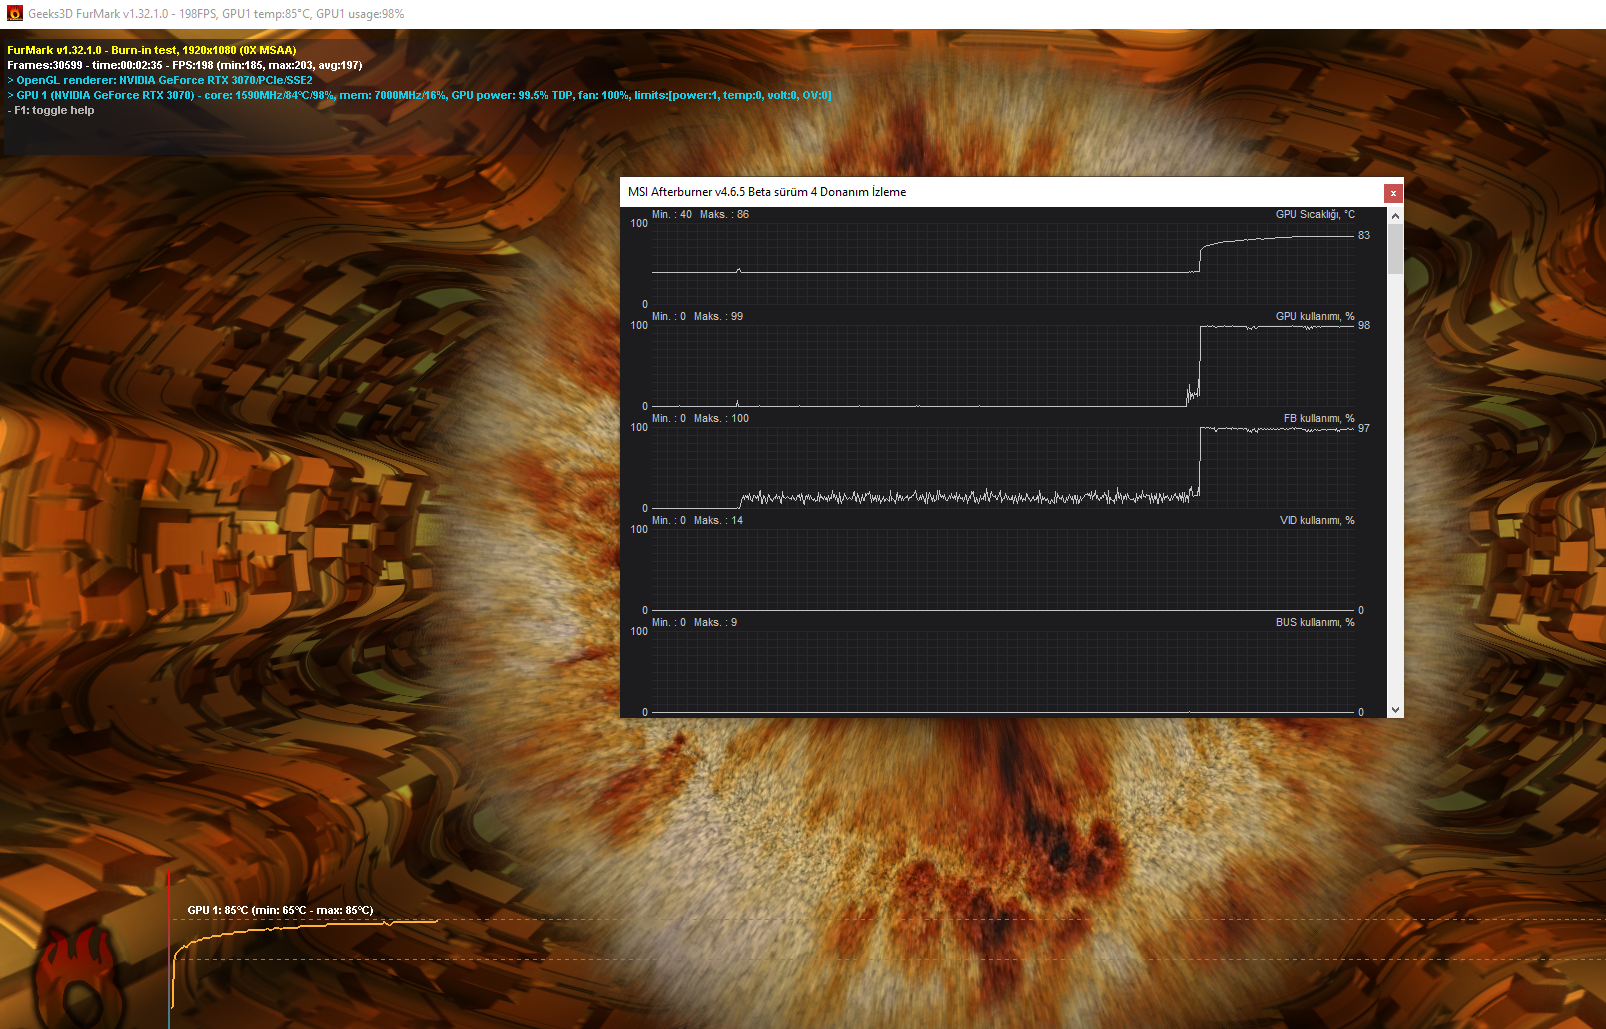Click the MSI Afterburner window title text

click(767, 192)
